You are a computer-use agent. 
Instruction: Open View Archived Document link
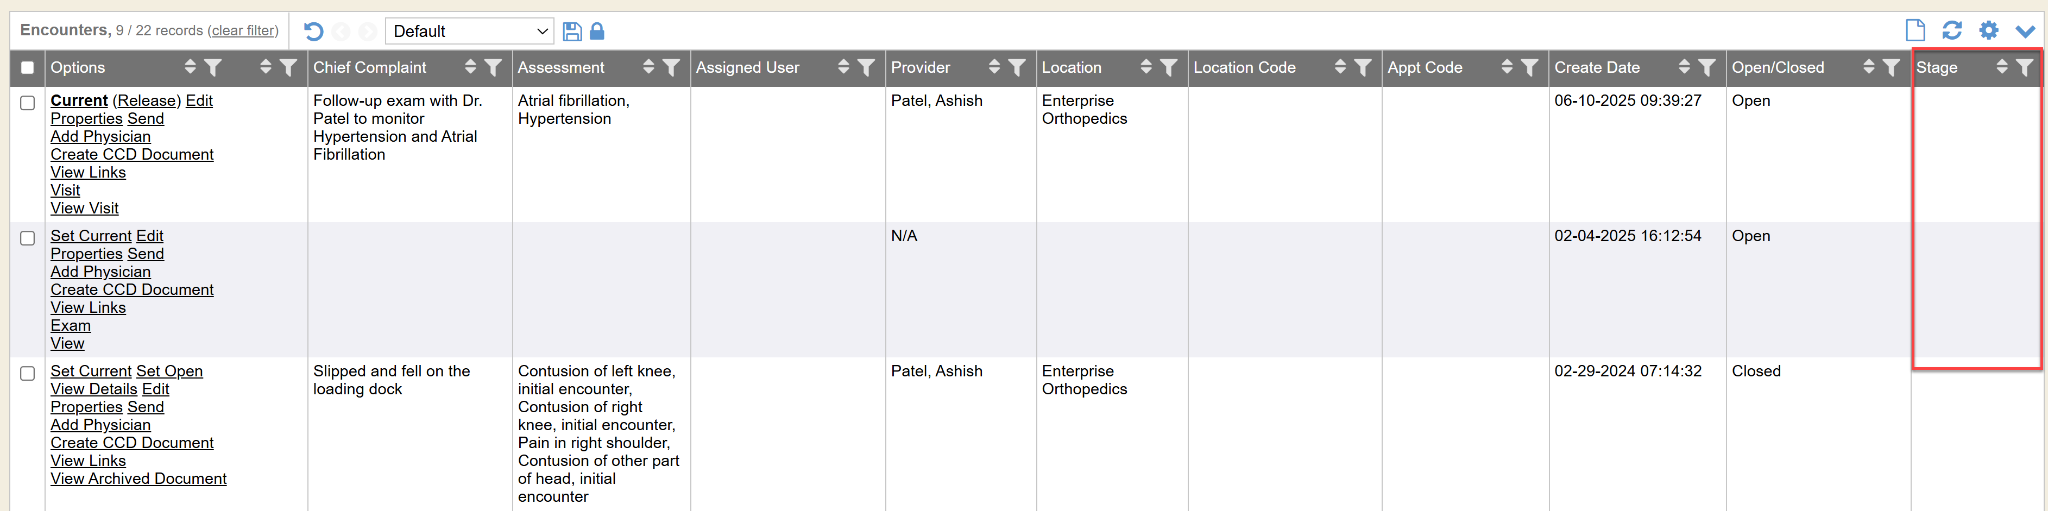coord(139,479)
